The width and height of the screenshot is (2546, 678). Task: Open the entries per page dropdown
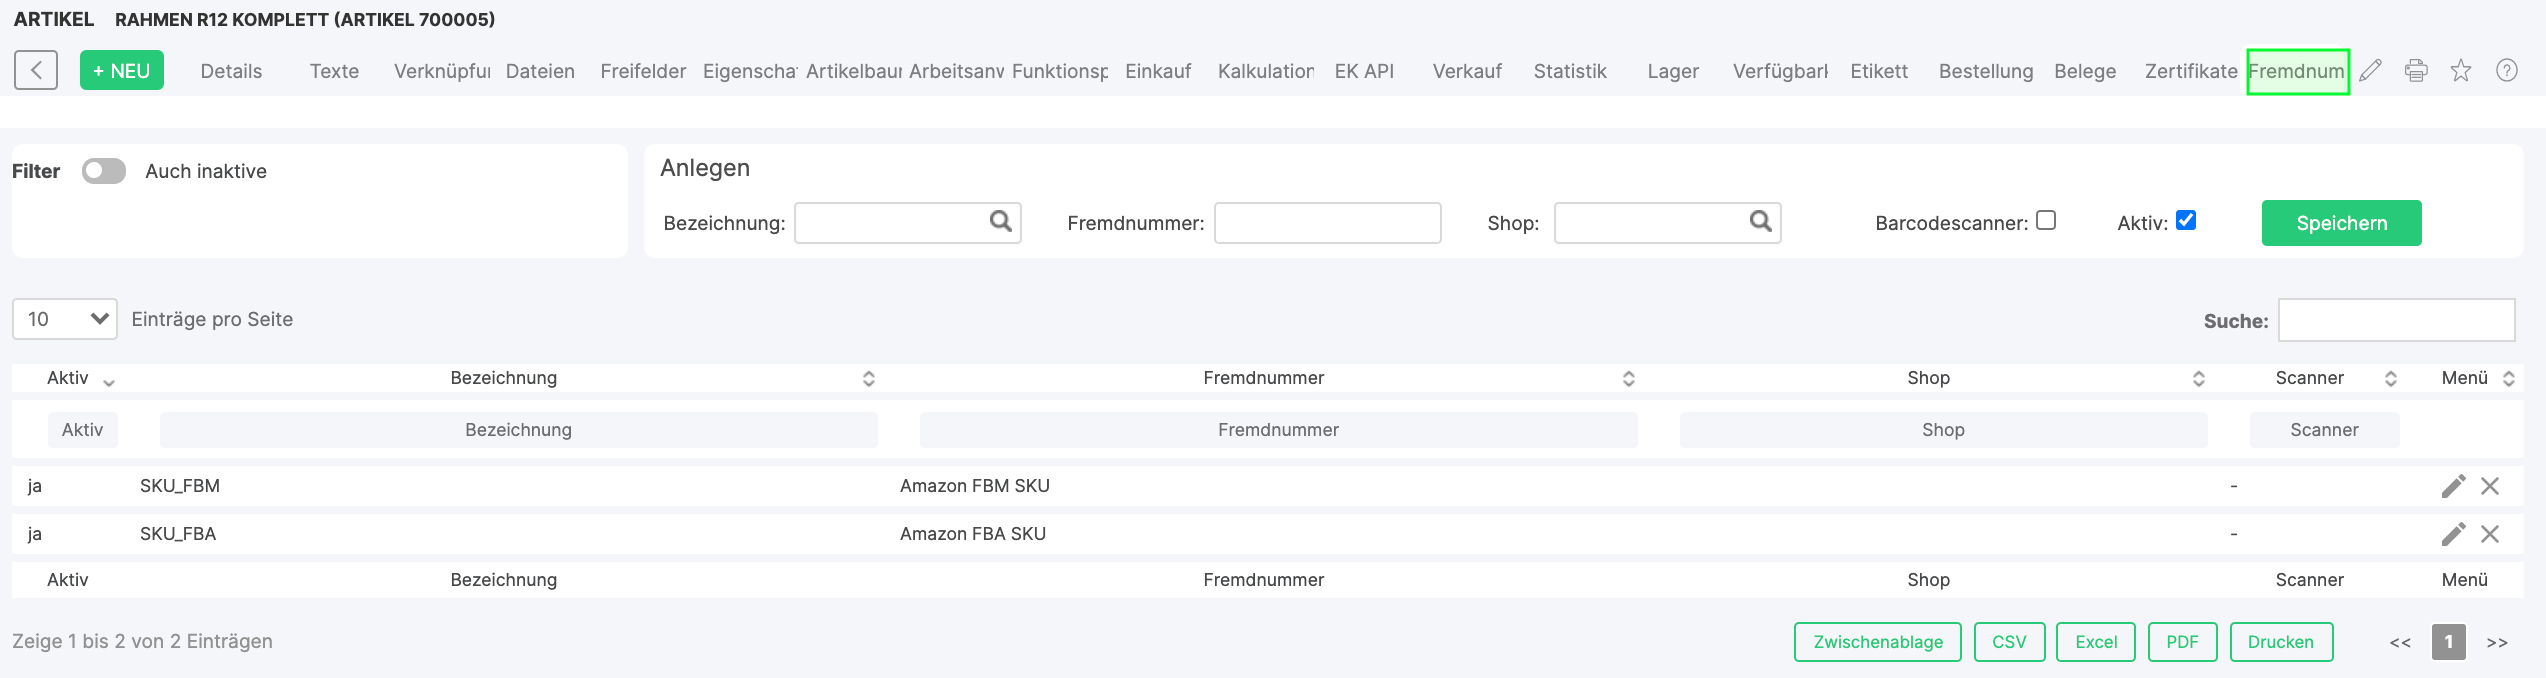[65, 319]
